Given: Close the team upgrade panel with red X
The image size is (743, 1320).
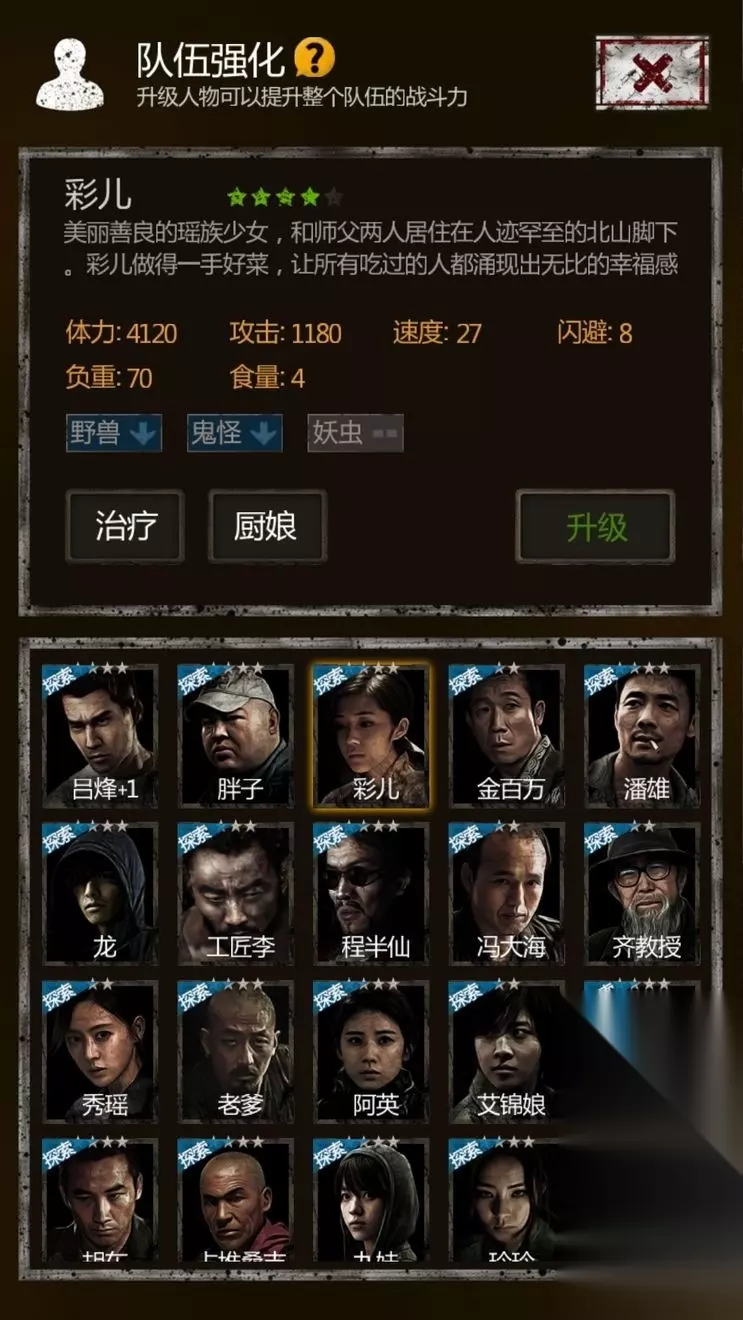Looking at the screenshot, I should pos(652,72).
